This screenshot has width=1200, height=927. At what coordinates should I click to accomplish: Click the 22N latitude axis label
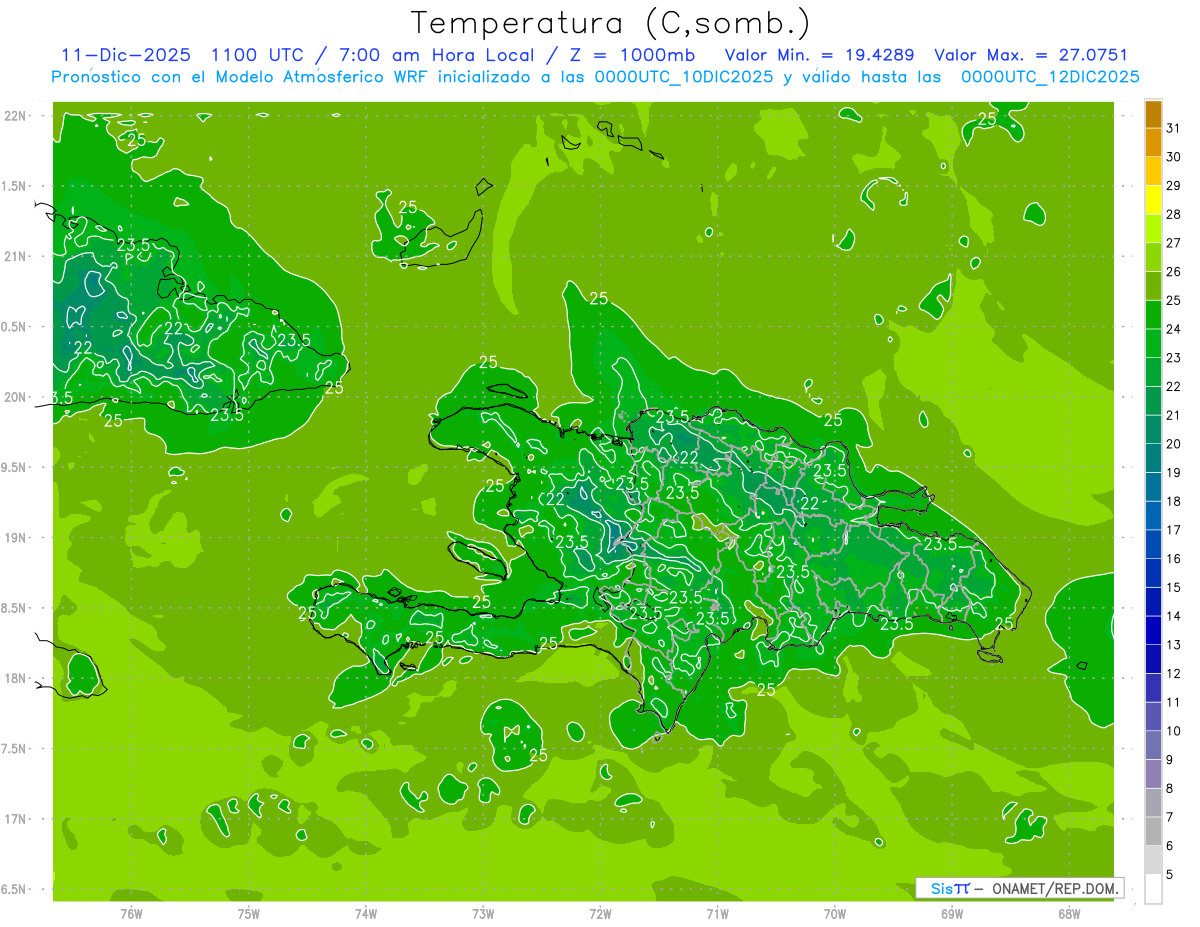pos(16,116)
